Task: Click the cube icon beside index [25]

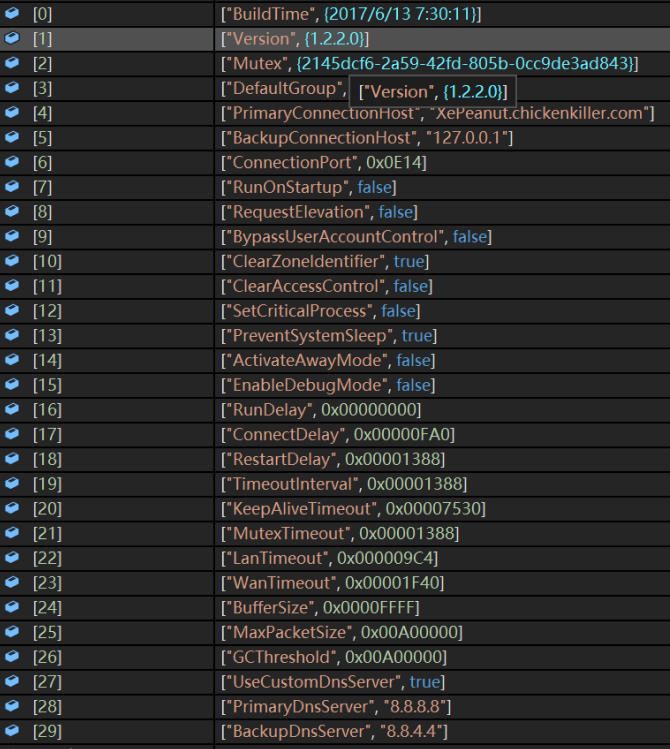Action: pyautogui.click(x=12, y=632)
